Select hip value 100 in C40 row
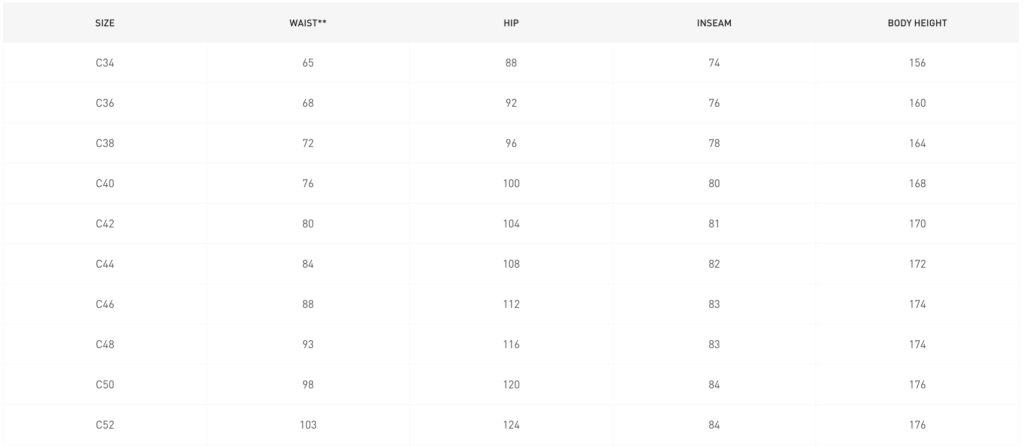Viewport: 1024px width, 446px height. [511, 183]
